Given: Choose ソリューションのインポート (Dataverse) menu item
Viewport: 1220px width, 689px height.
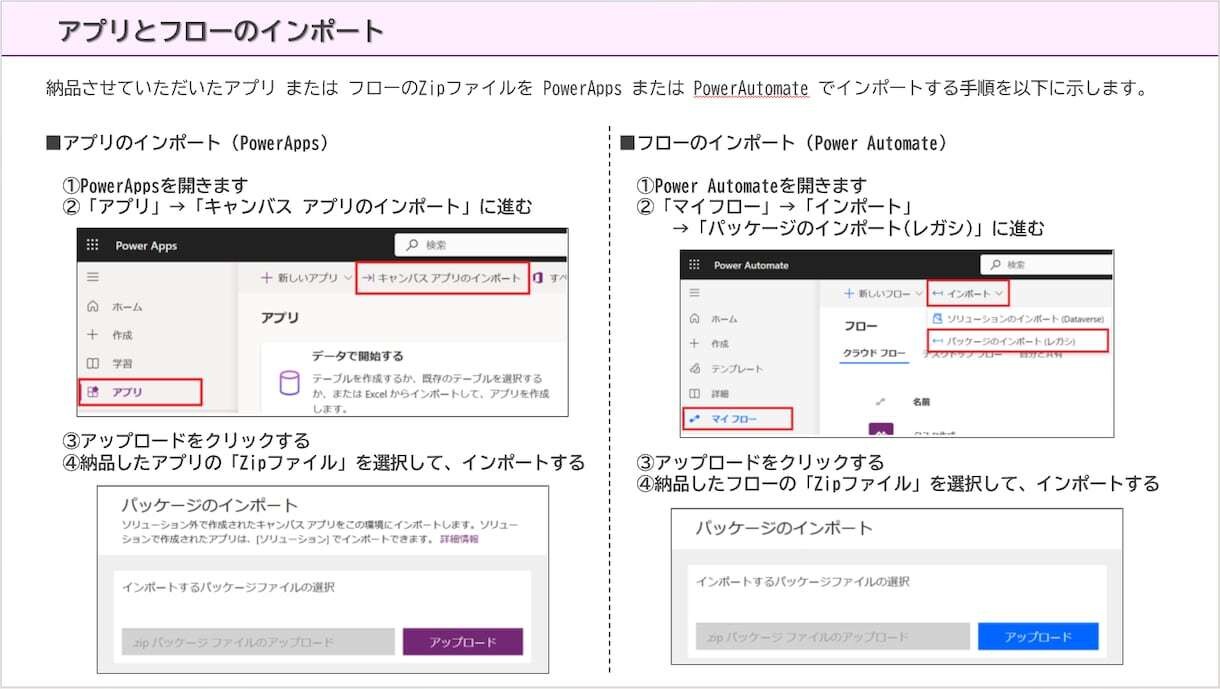Looking at the screenshot, I should pyautogui.click(x=1018, y=318).
